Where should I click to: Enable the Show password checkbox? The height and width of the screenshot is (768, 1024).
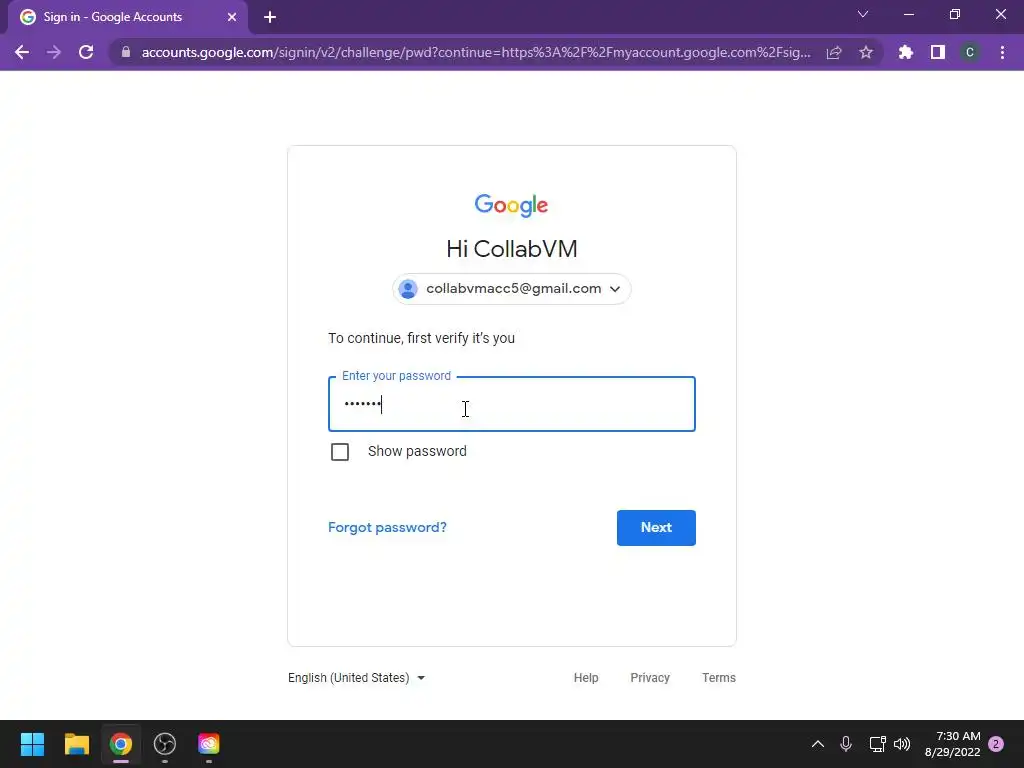coord(340,452)
